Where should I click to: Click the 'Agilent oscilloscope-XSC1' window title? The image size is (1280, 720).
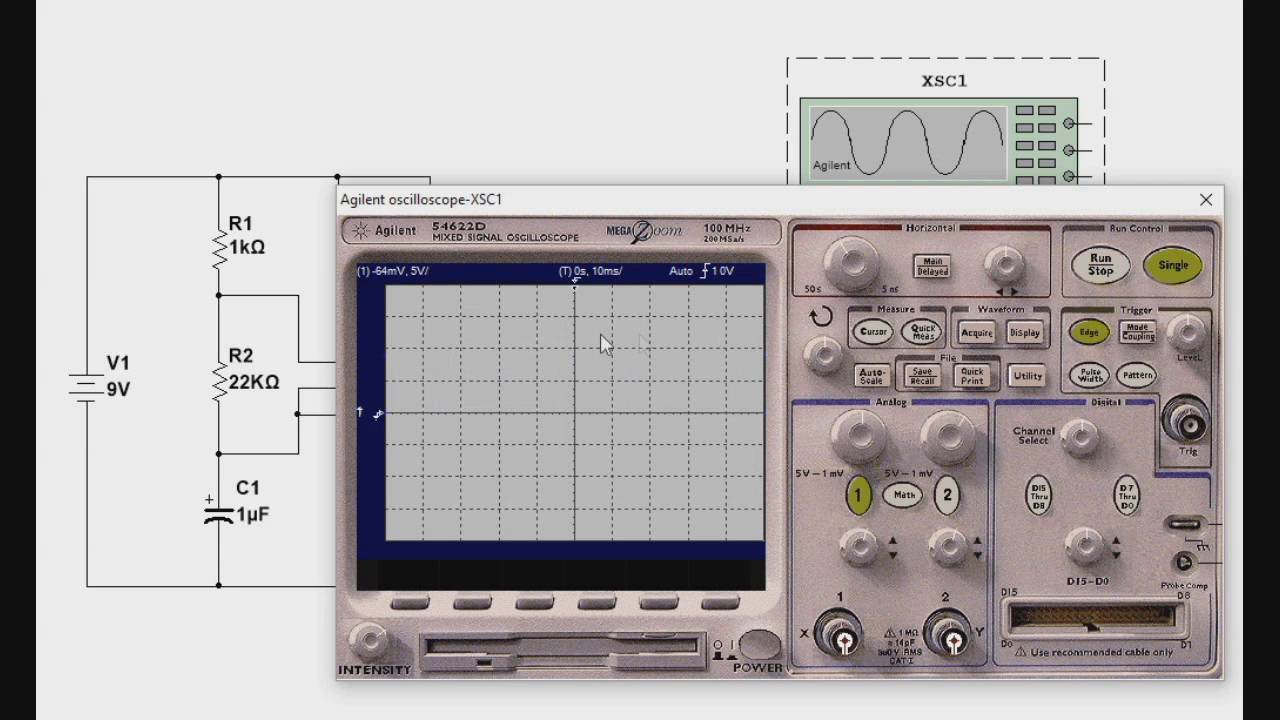421,200
